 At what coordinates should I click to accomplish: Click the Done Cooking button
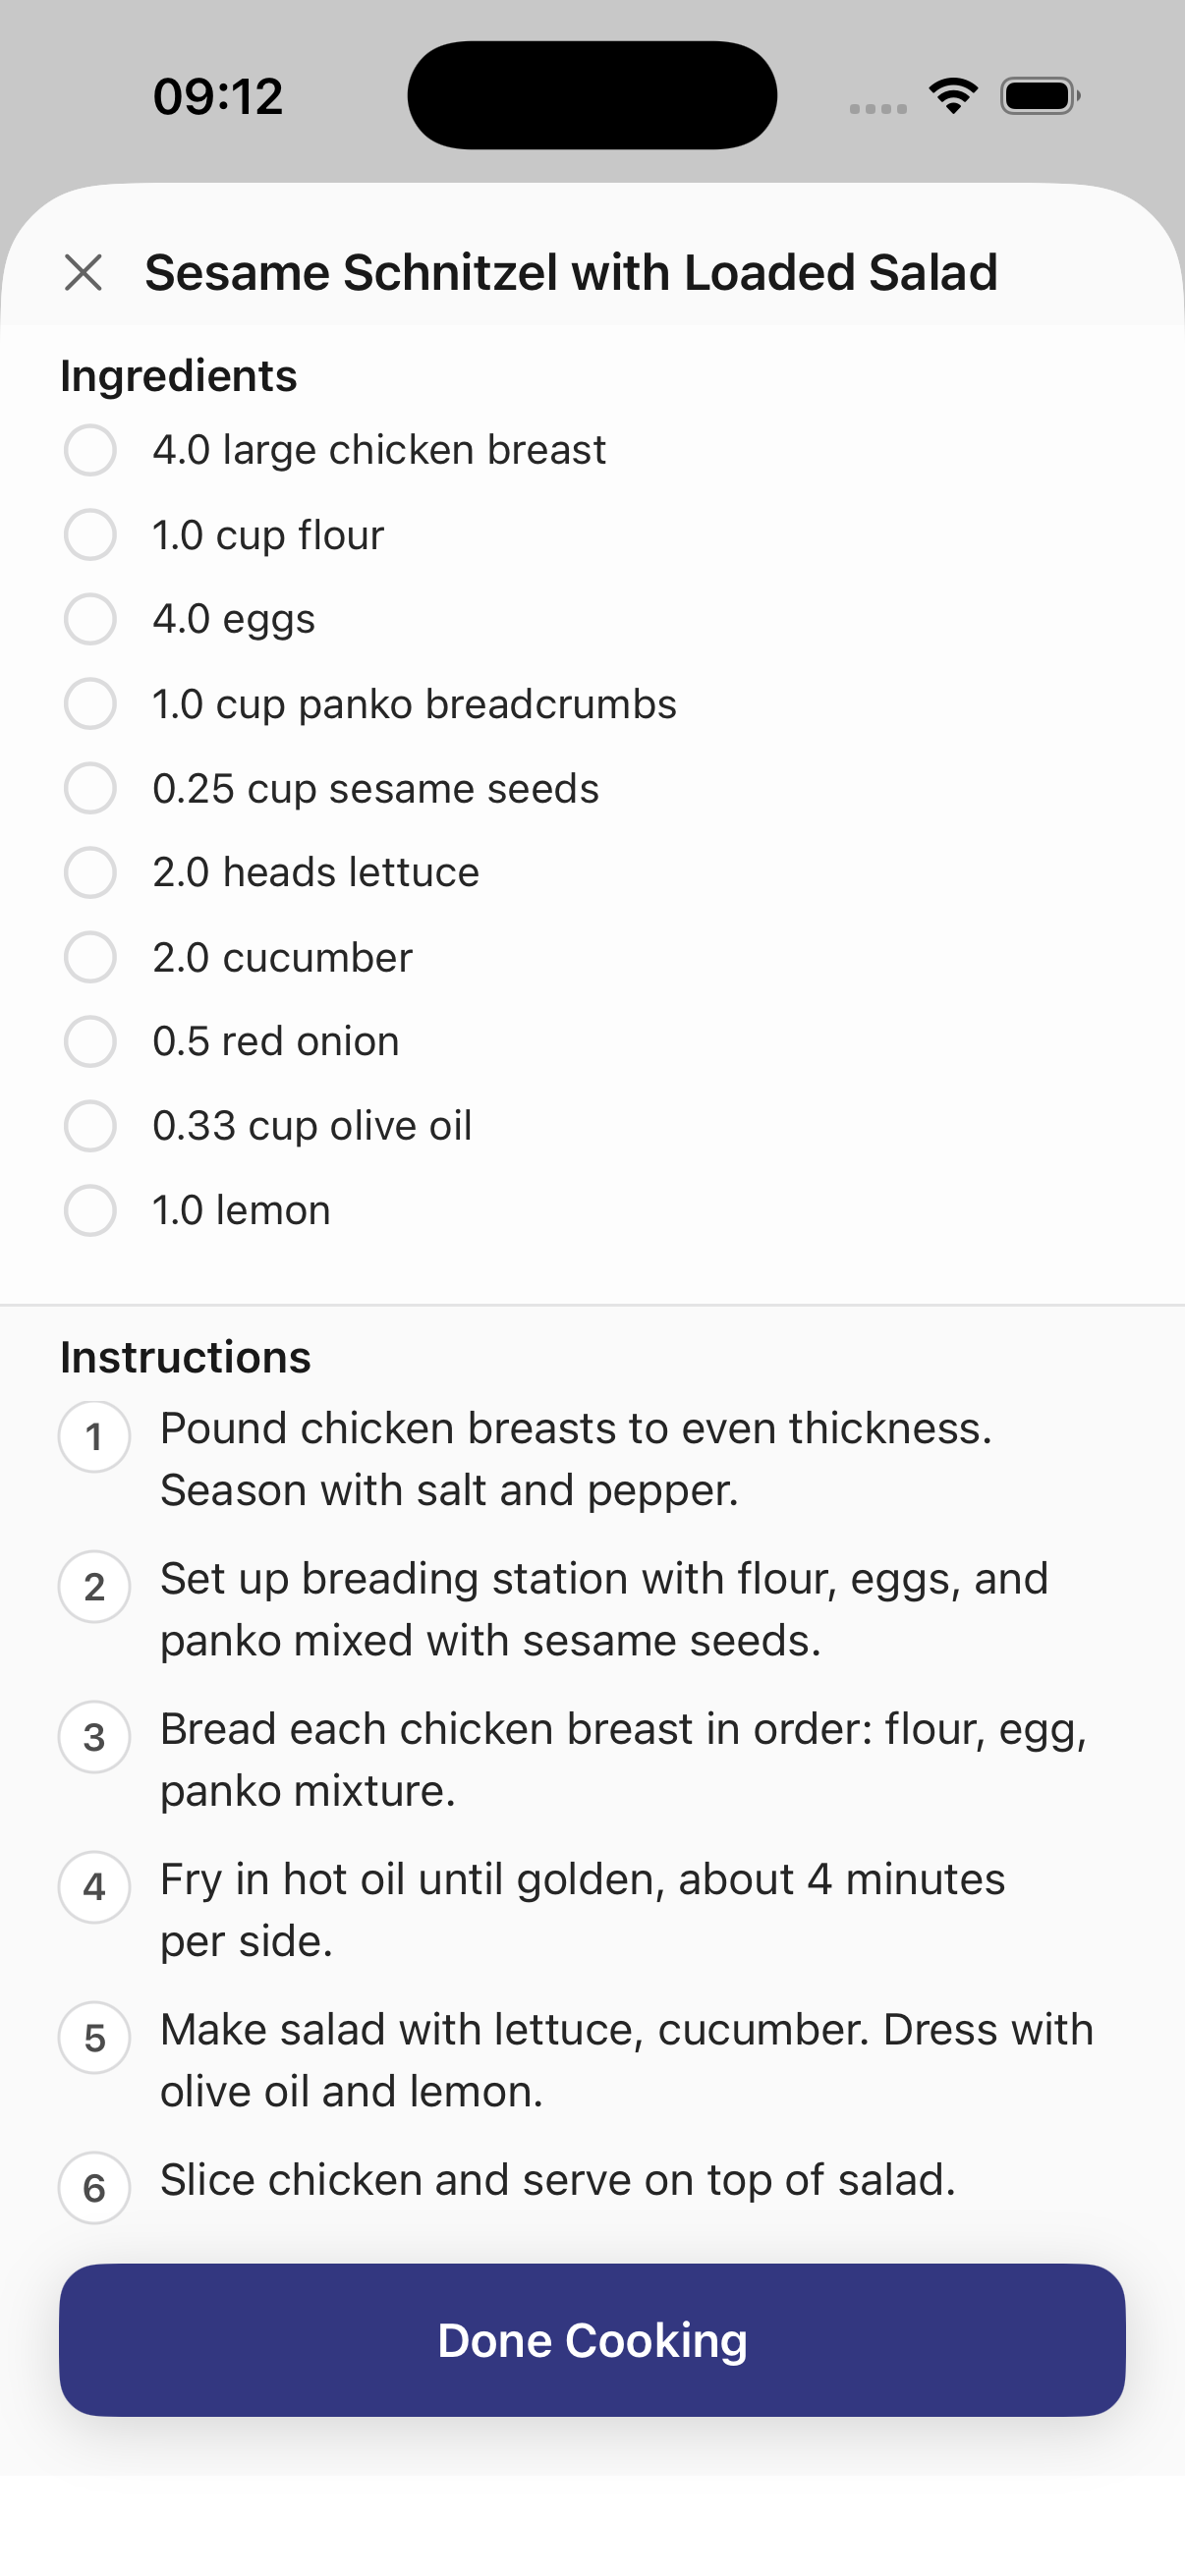click(592, 2341)
